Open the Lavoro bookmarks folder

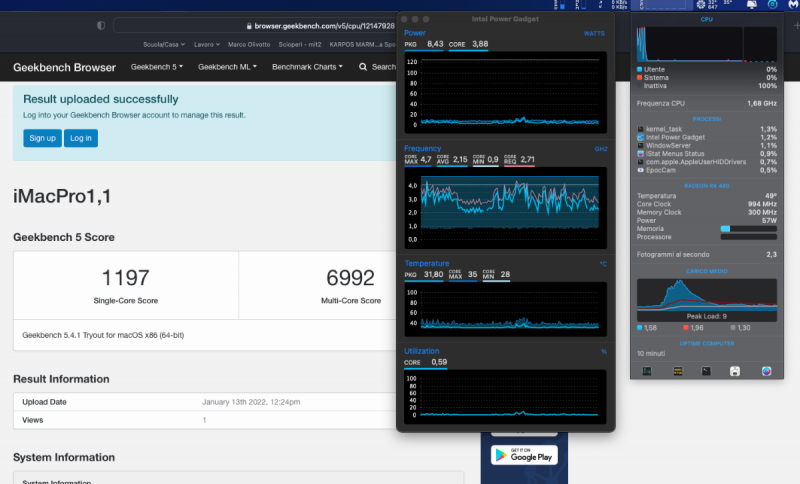click(x=207, y=45)
